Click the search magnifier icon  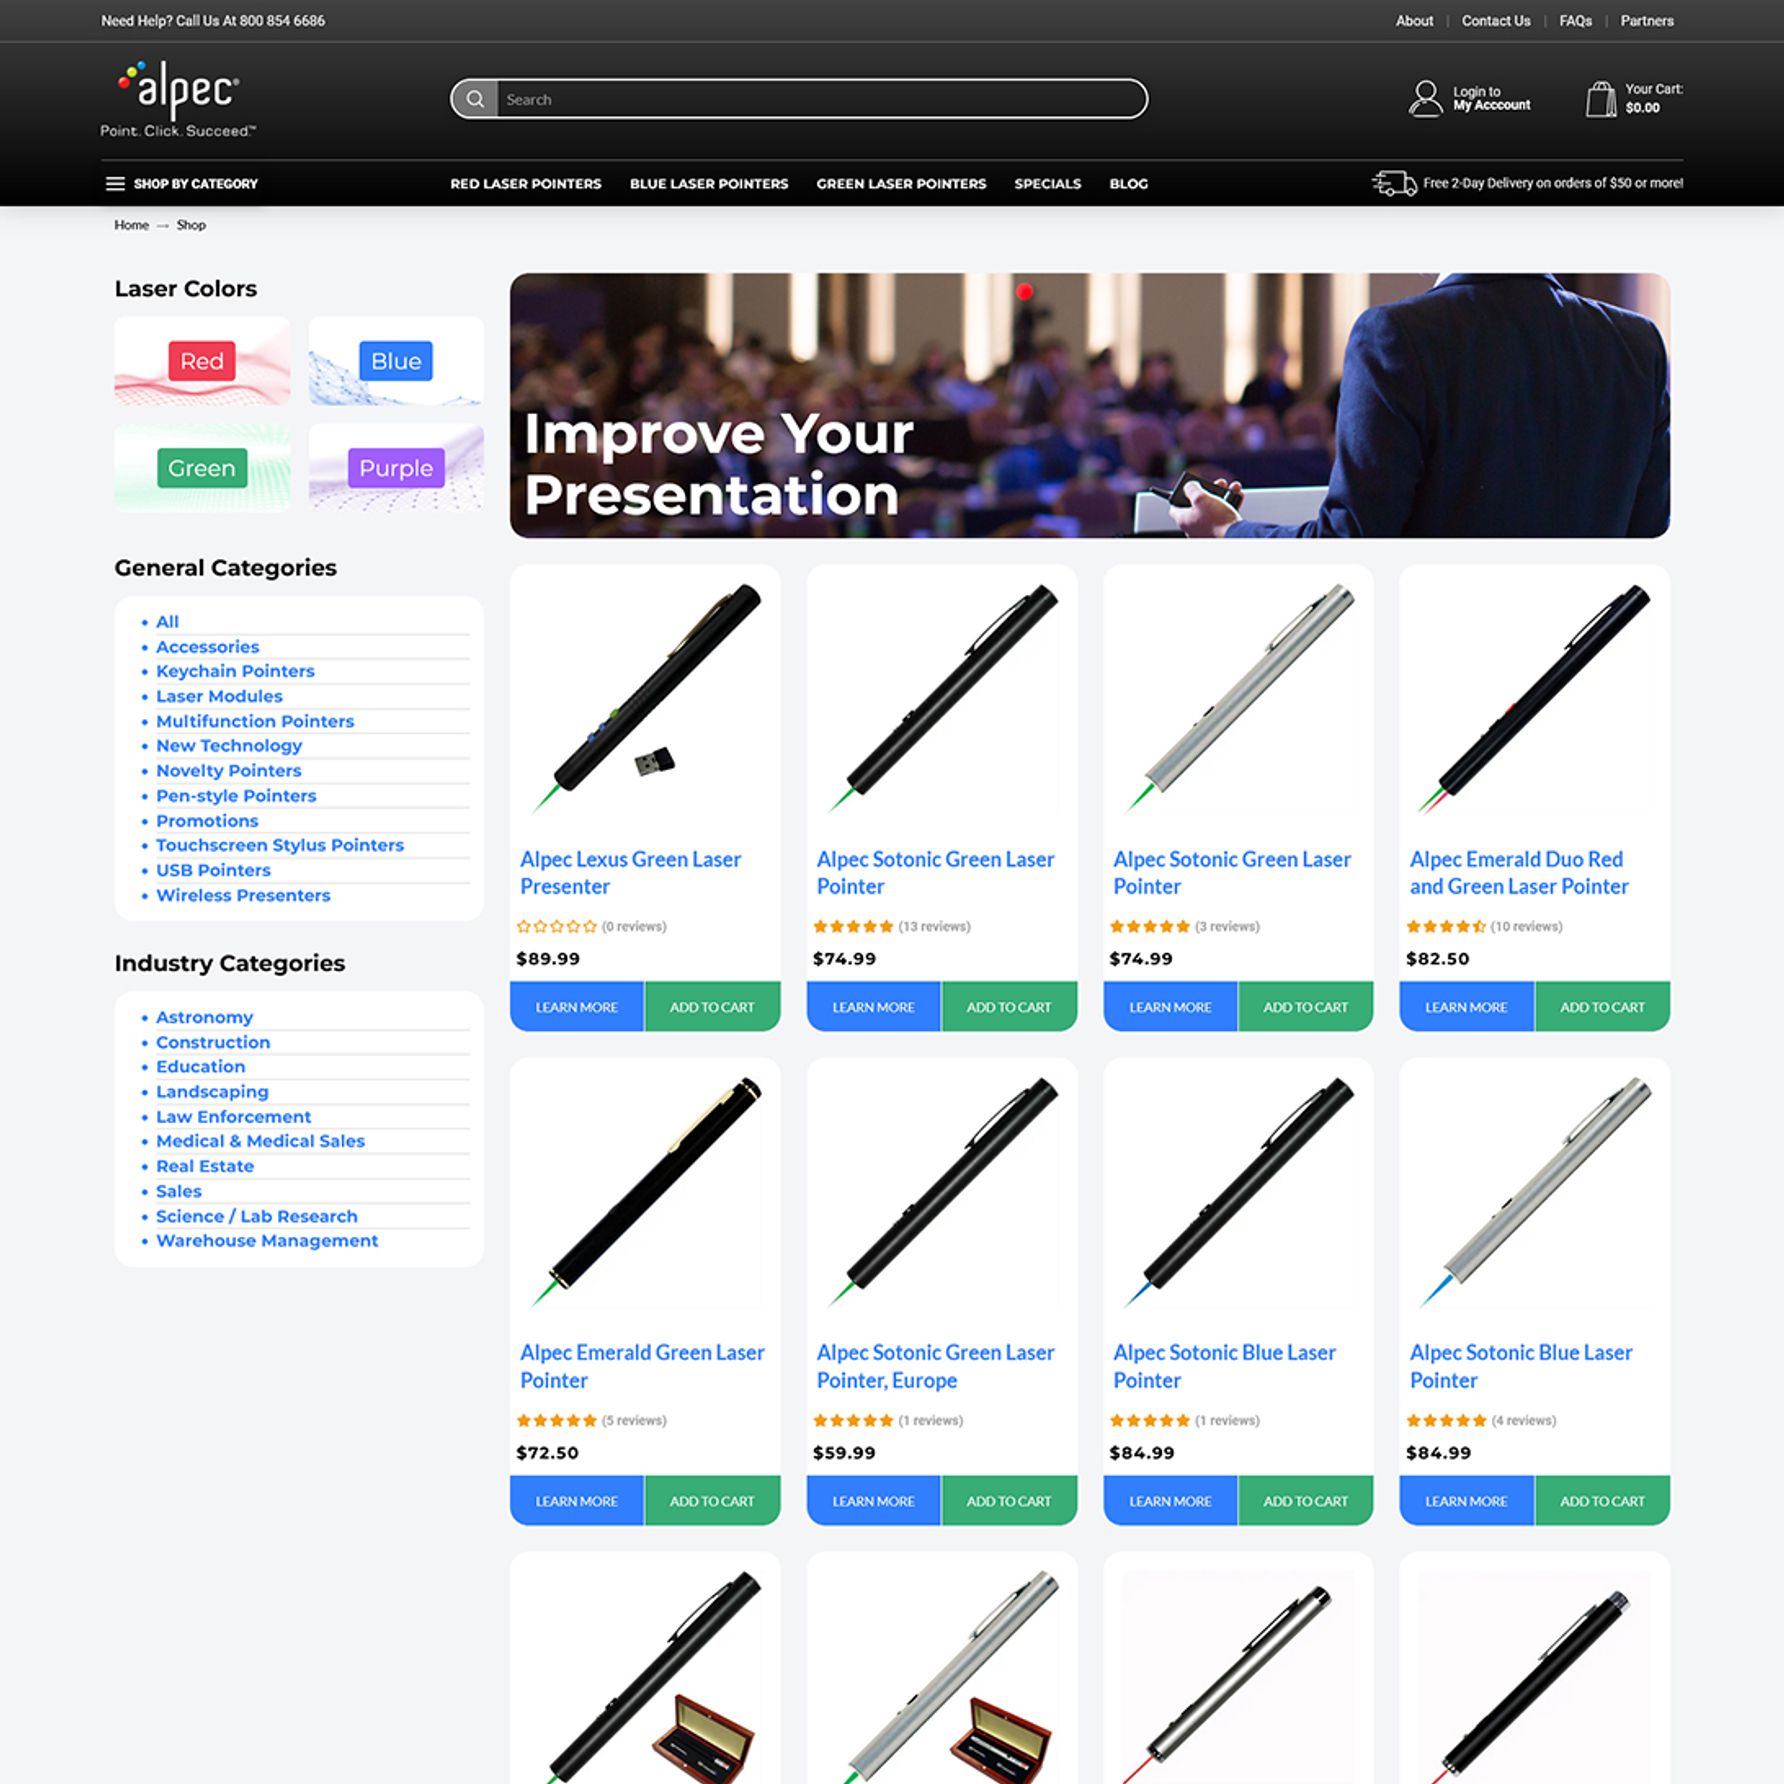[475, 99]
